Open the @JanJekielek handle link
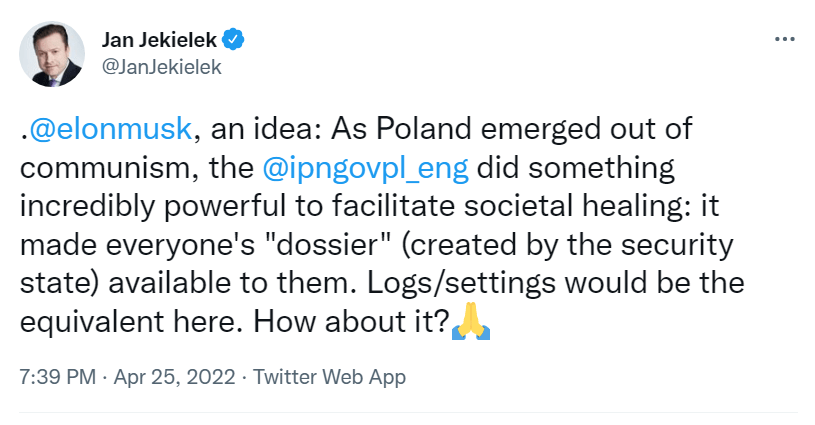This screenshot has width=815, height=425. point(161,67)
